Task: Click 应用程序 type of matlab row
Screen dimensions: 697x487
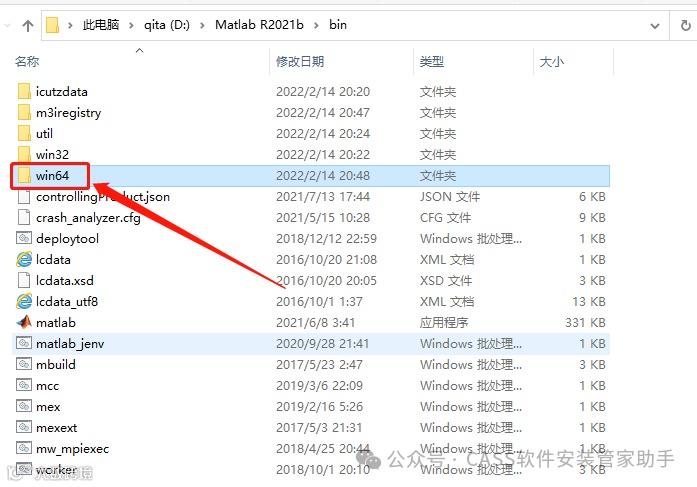Action: pyautogui.click(x=444, y=322)
